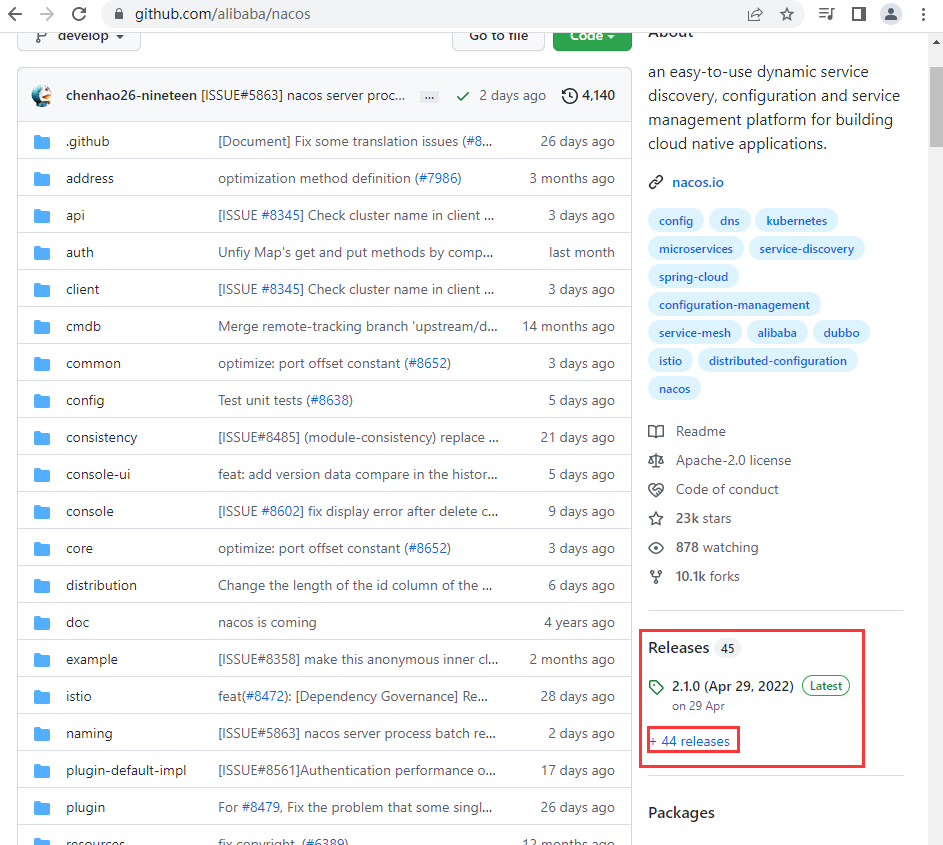The height and width of the screenshot is (845, 943).
Task: Select the dubbo topic tag
Action: 841,333
